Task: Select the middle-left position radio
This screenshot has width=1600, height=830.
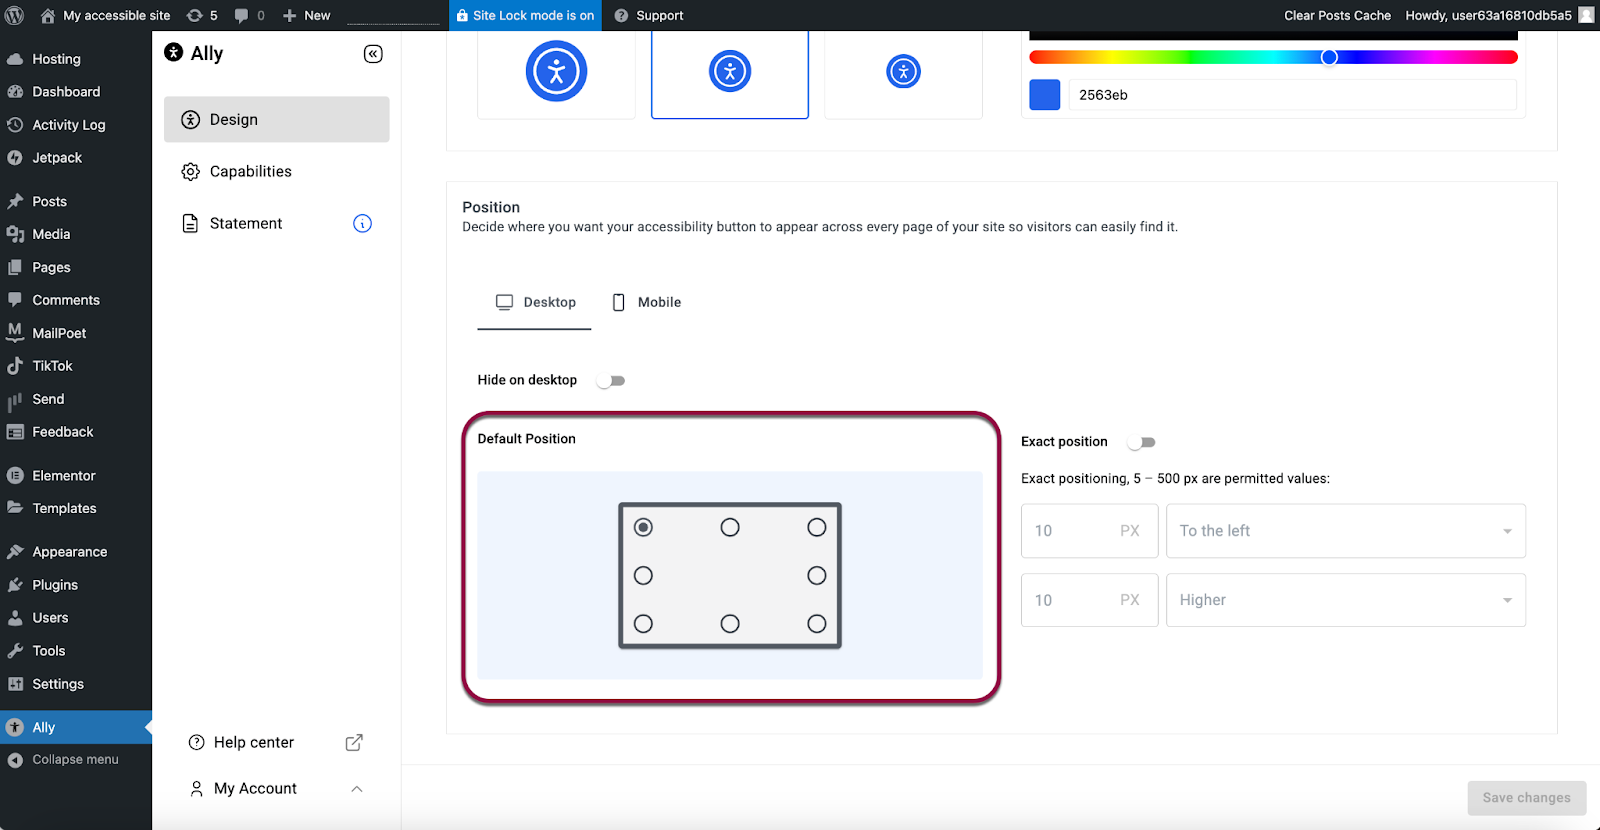Action: tap(643, 576)
